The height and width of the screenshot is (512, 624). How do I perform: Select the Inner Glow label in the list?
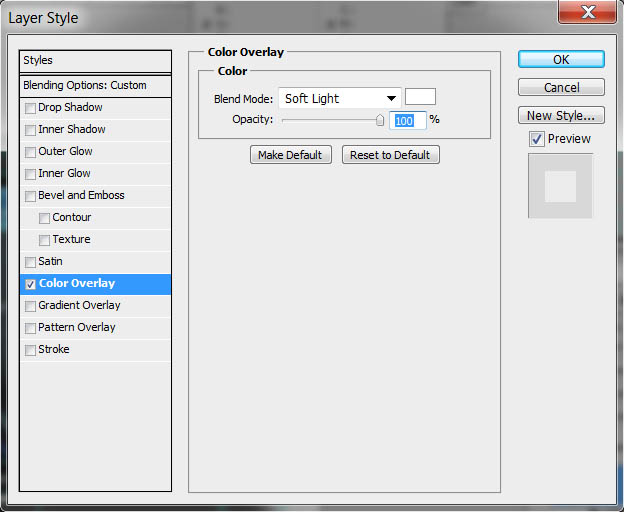click(64, 173)
